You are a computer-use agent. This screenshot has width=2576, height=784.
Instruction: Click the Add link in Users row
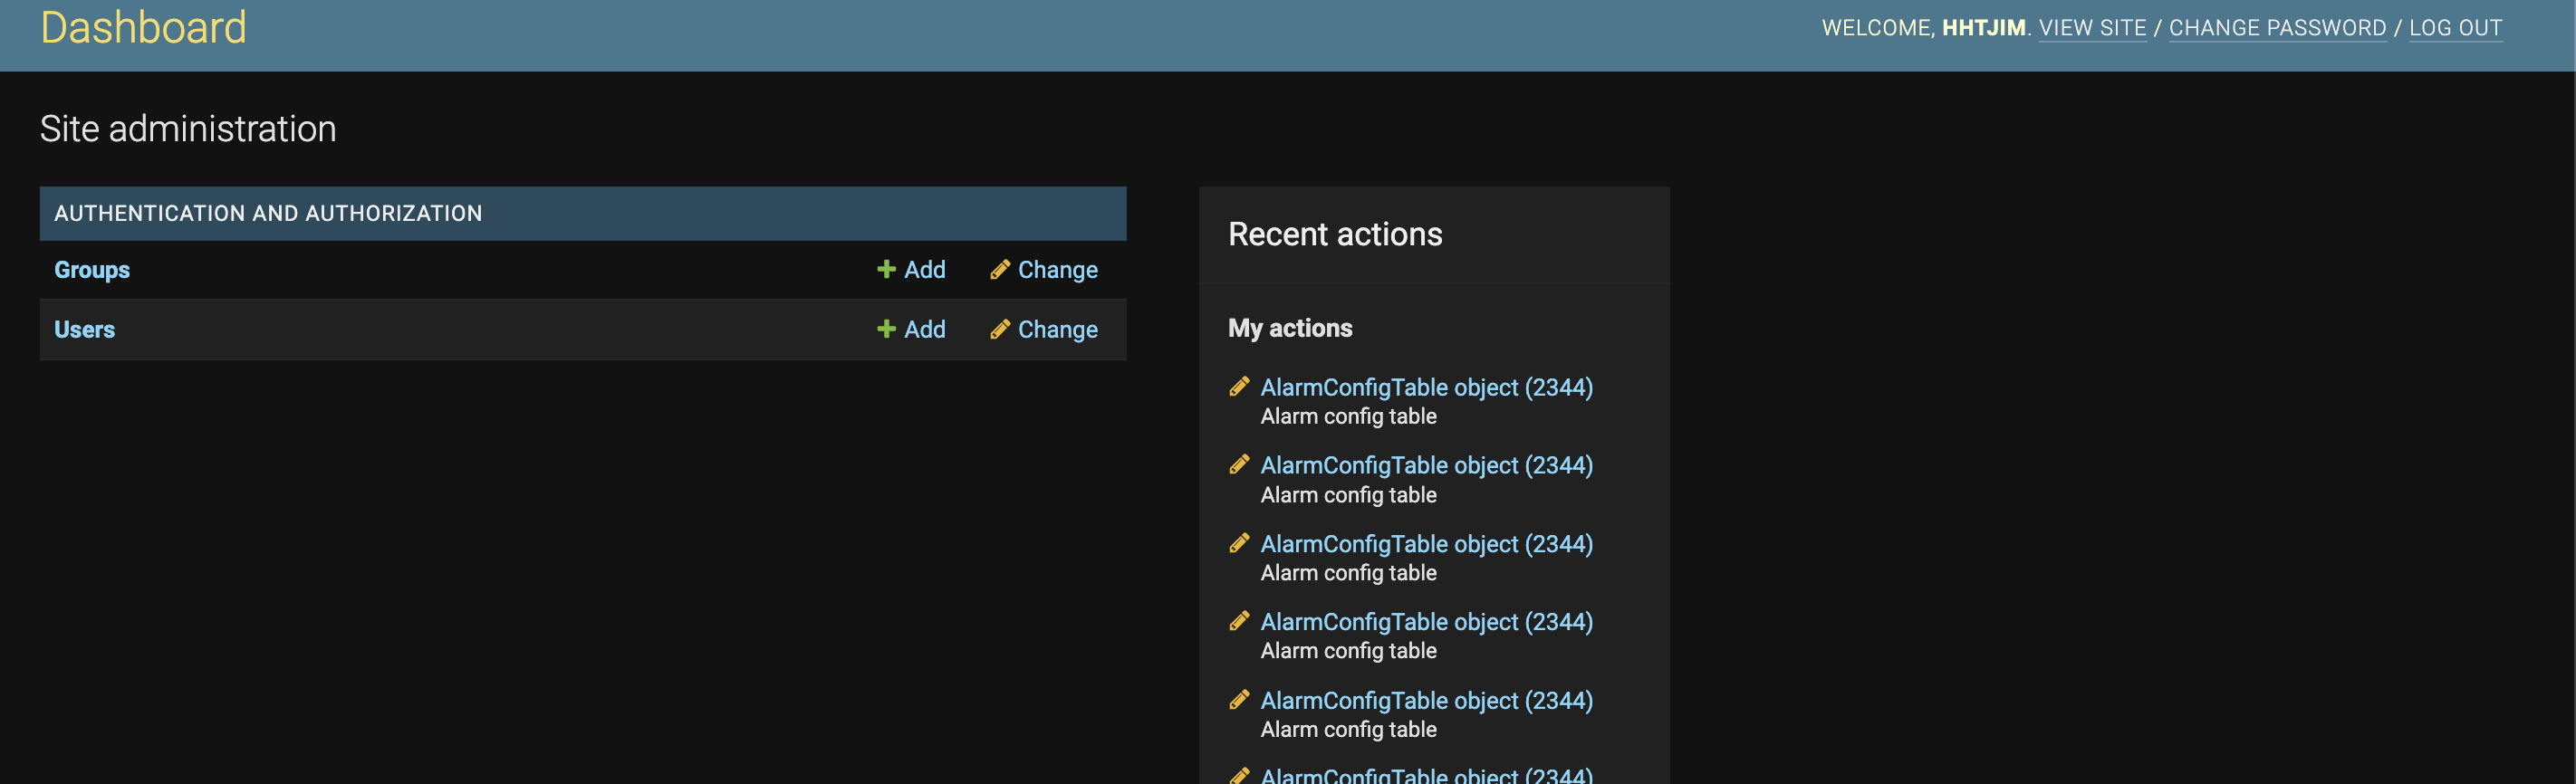(924, 330)
